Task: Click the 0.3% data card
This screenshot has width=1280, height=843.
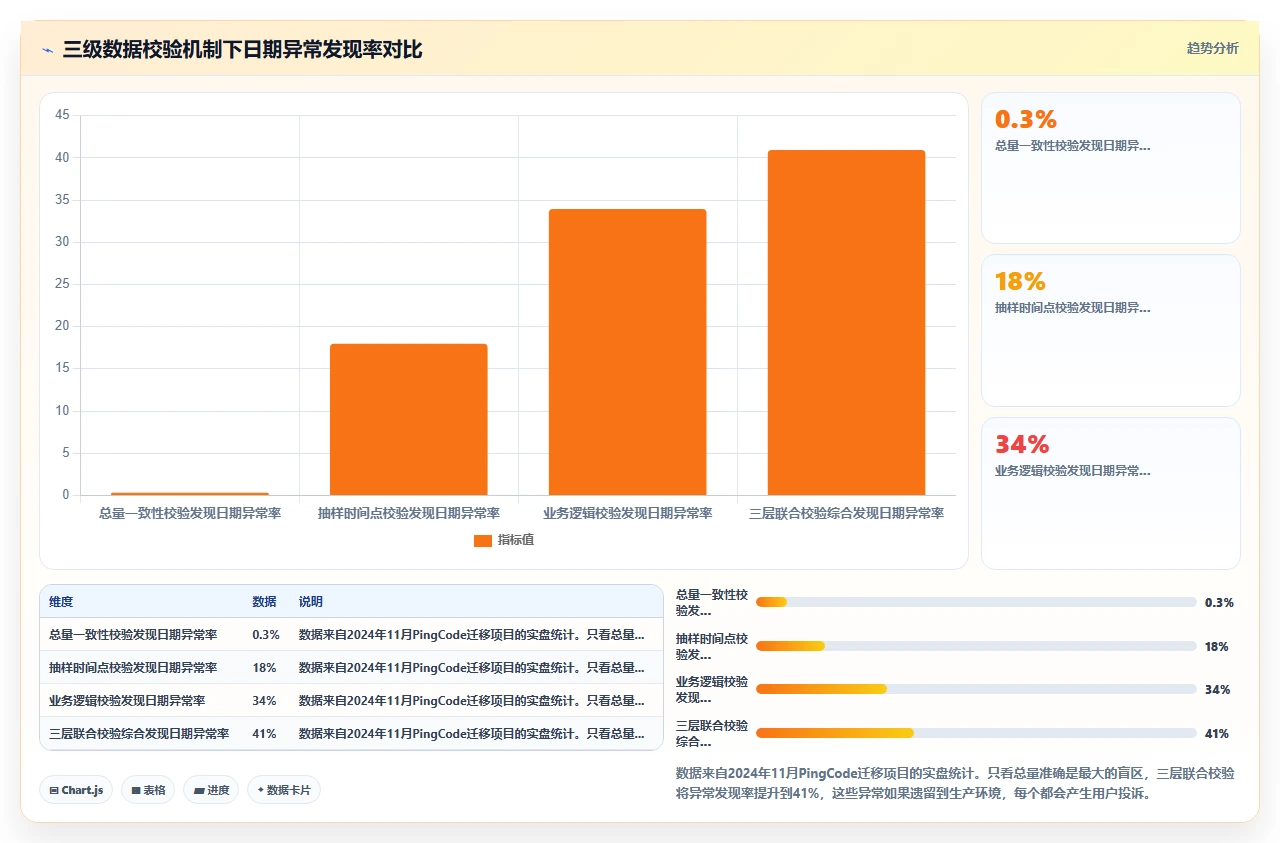Action: pyautogui.click(x=1111, y=168)
